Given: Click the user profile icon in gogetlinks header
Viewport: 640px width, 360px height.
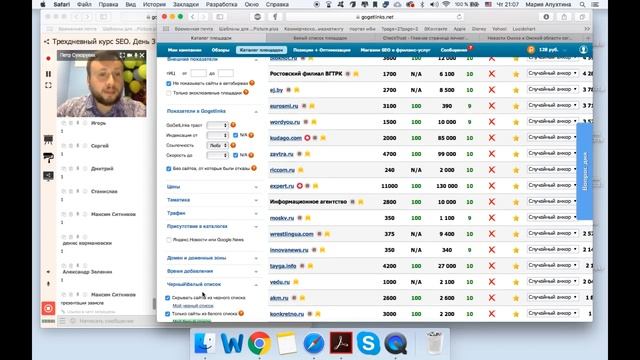Looking at the screenshot, I should pyautogui.click(x=583, y=50).
